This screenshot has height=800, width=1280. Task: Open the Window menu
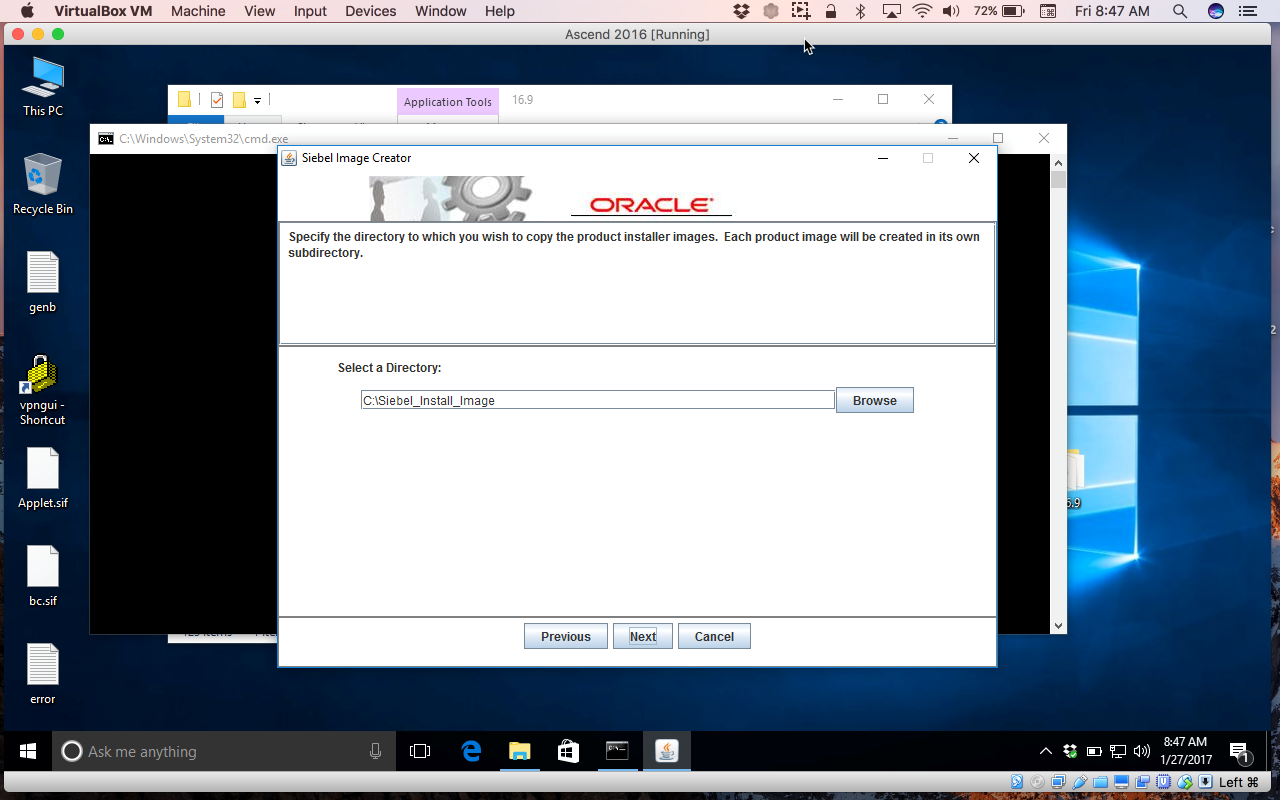tap(441, 11)
